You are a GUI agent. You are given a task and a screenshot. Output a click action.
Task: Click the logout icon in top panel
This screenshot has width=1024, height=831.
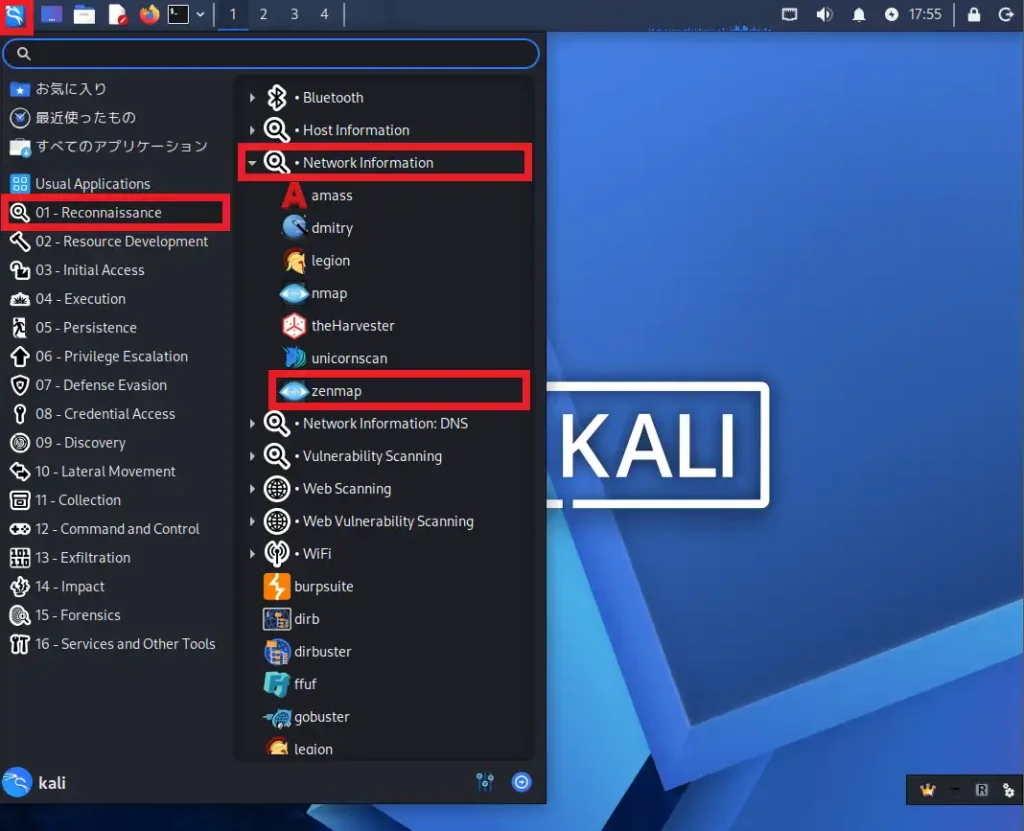point(1006,14)
